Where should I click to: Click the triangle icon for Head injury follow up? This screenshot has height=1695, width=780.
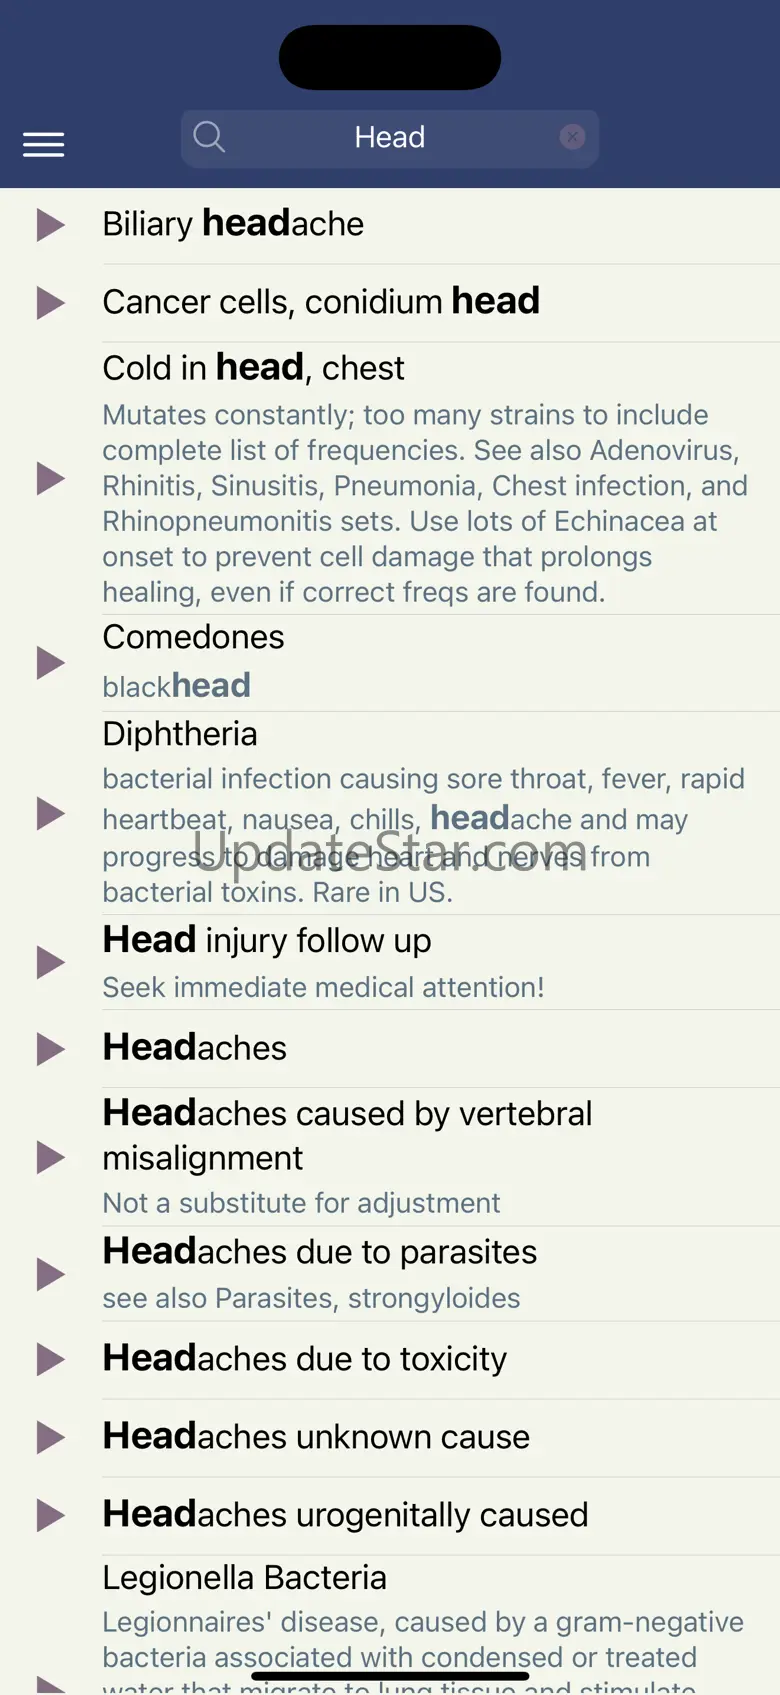pyautogui.click(x=50, y=962)
